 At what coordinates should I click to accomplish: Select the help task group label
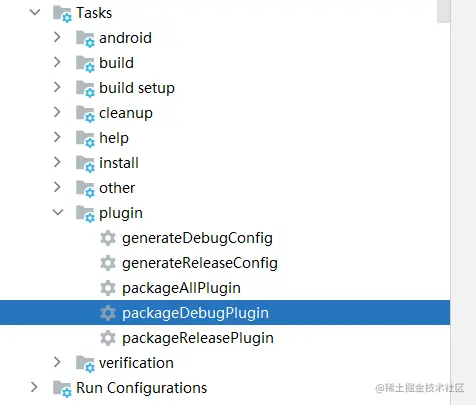(114, 138)
